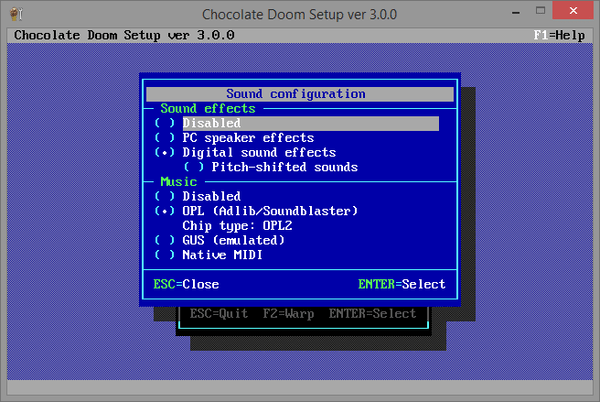Select OPL (Adlib/Soundblaster) music option
The image size is (600, 402).
(x=256, y=211)
